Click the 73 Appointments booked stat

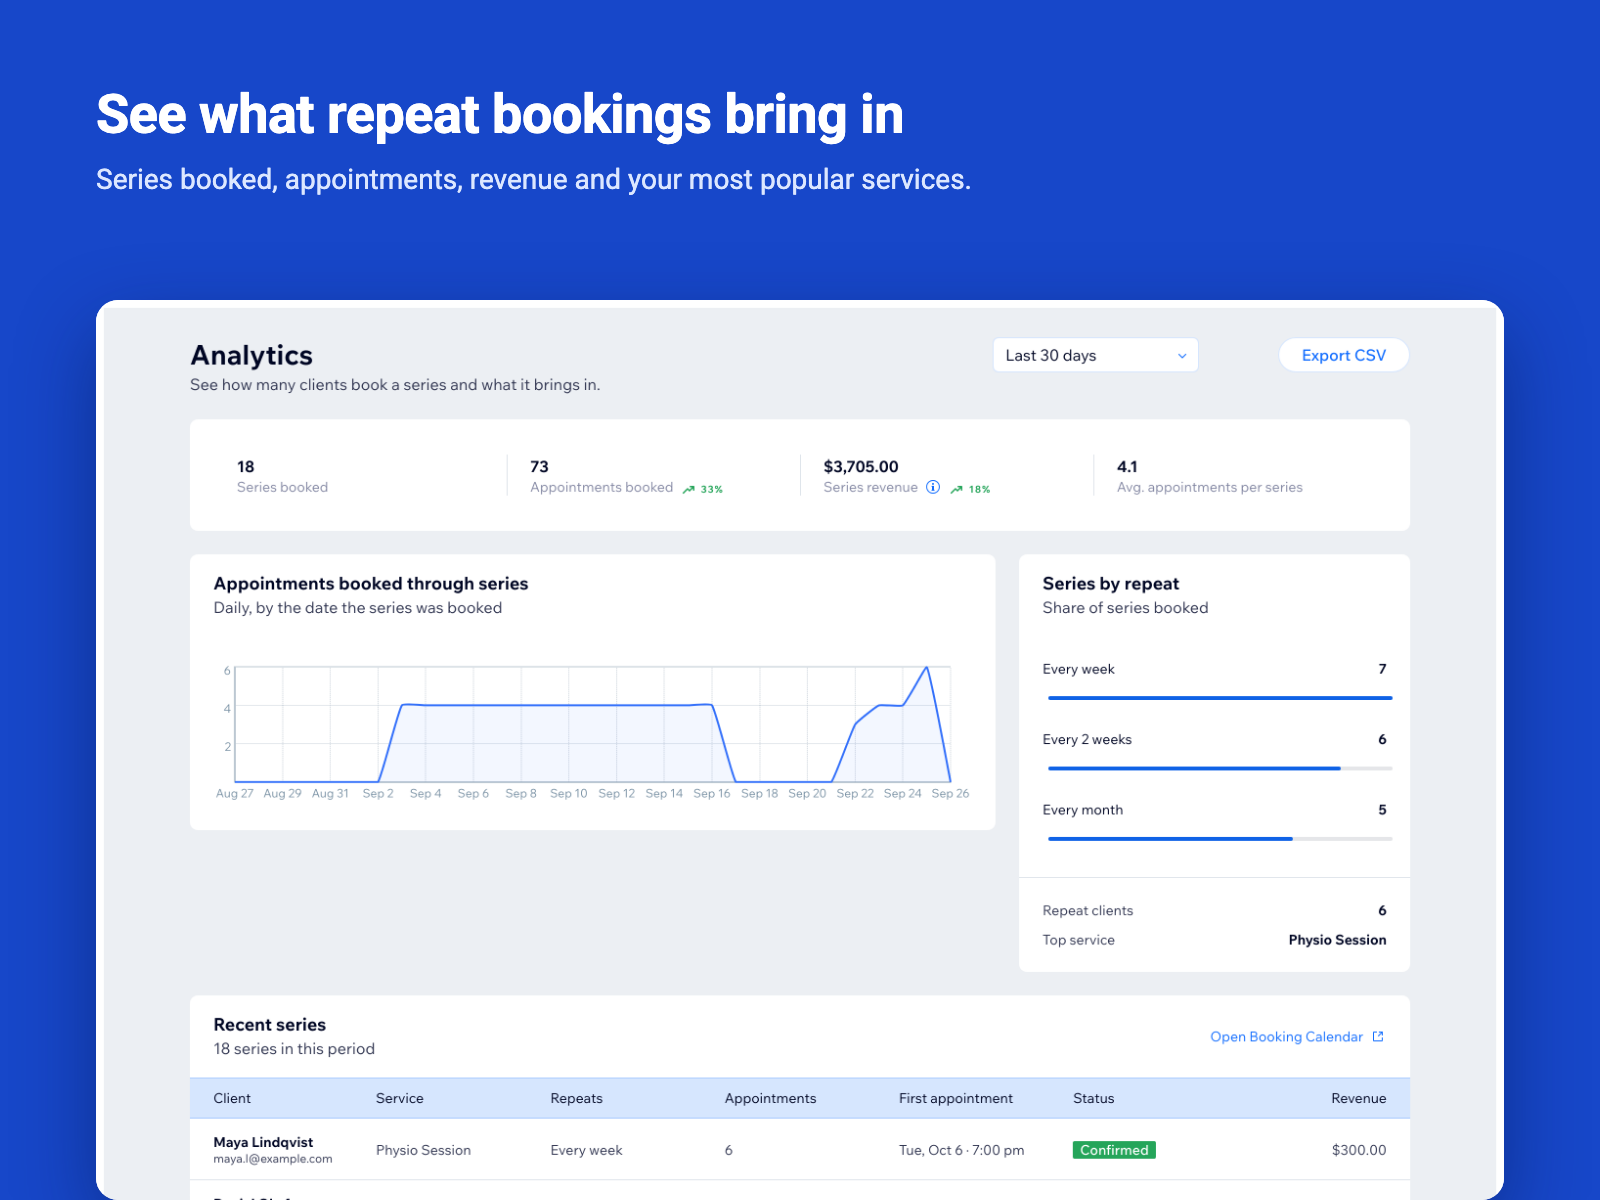click(626, 476)
